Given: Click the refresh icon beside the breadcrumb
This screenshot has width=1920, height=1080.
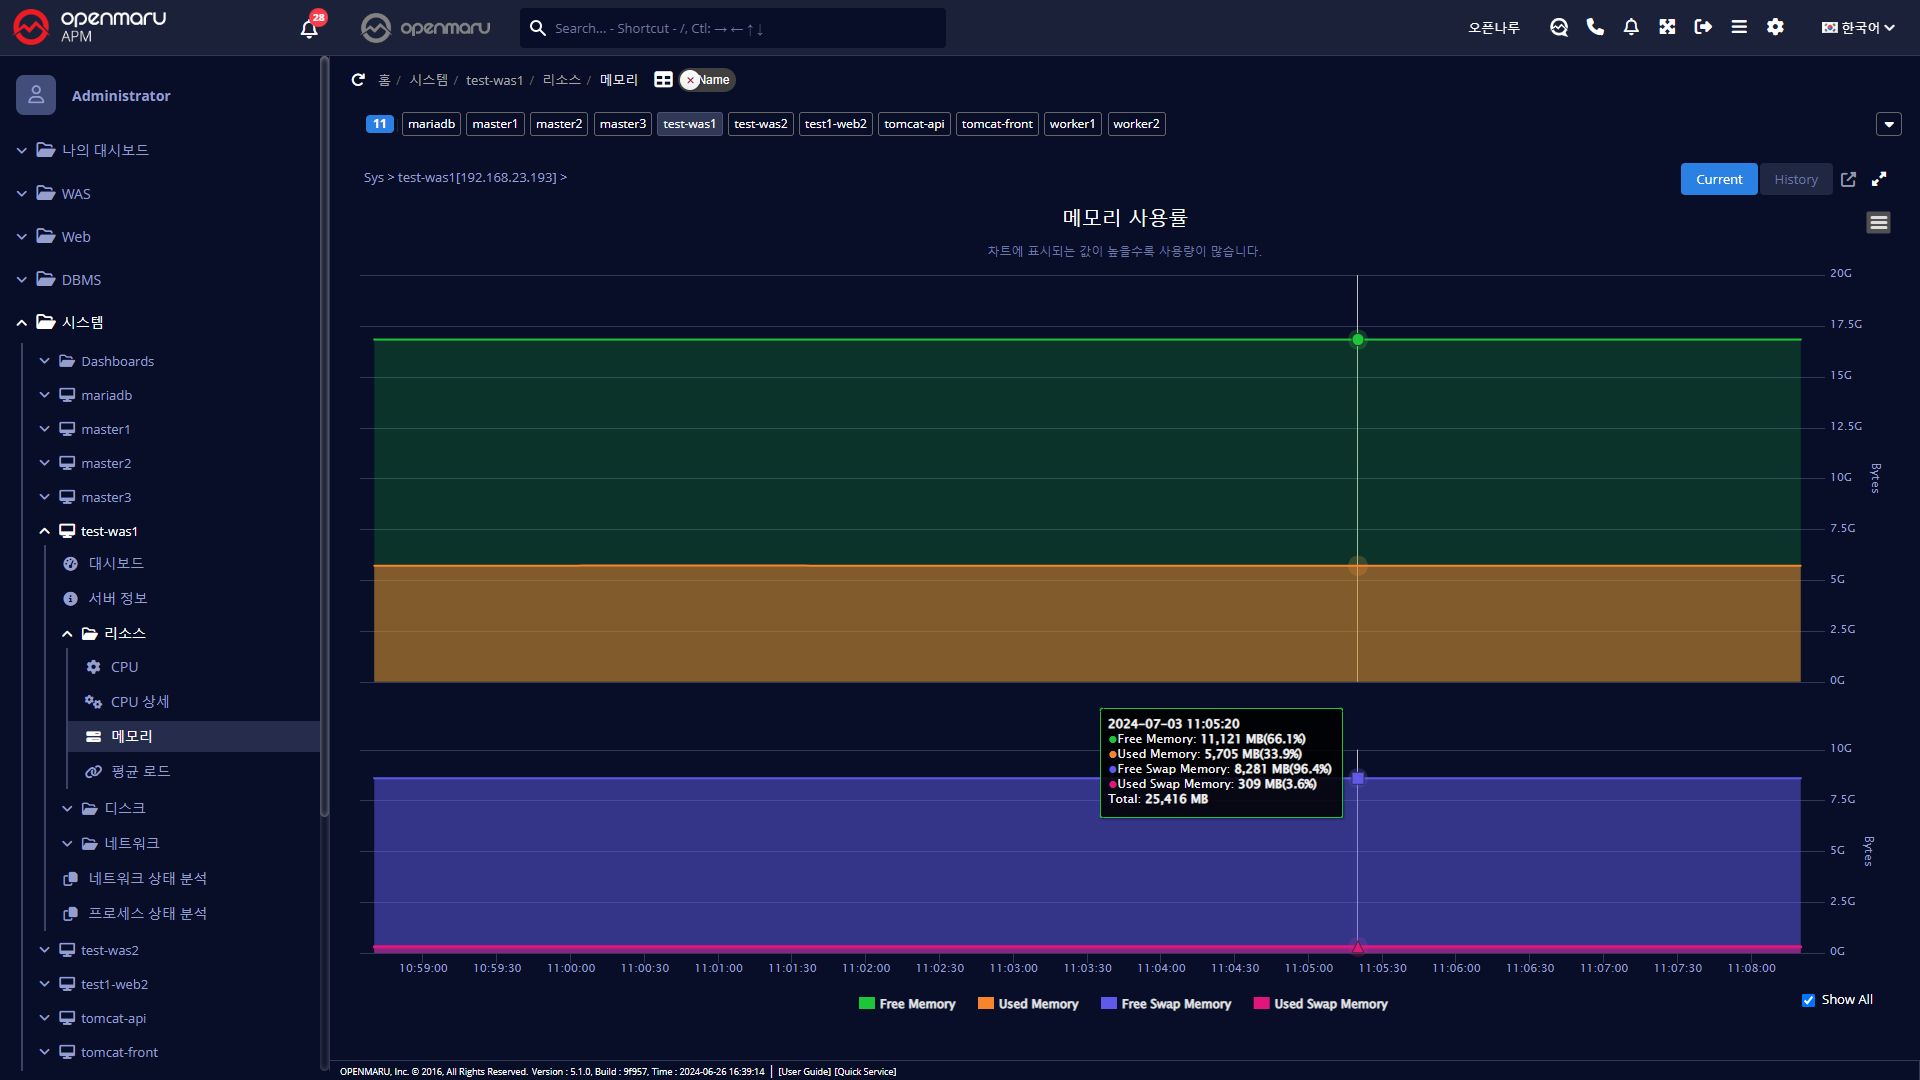Looking at the screenshot, I should (x=358, y=80).
